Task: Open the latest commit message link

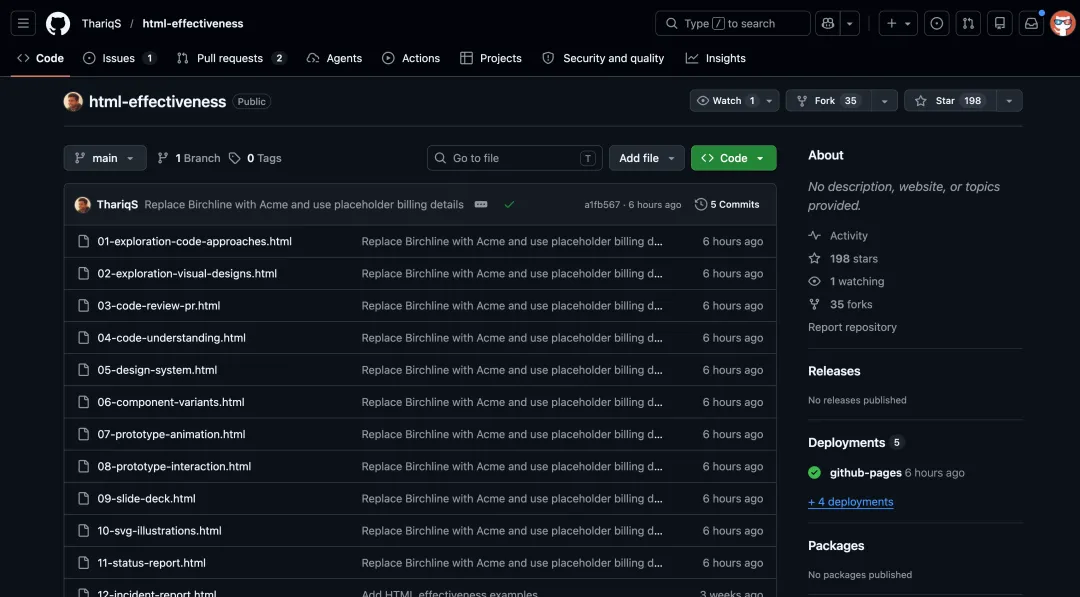Action: (304, 205)
